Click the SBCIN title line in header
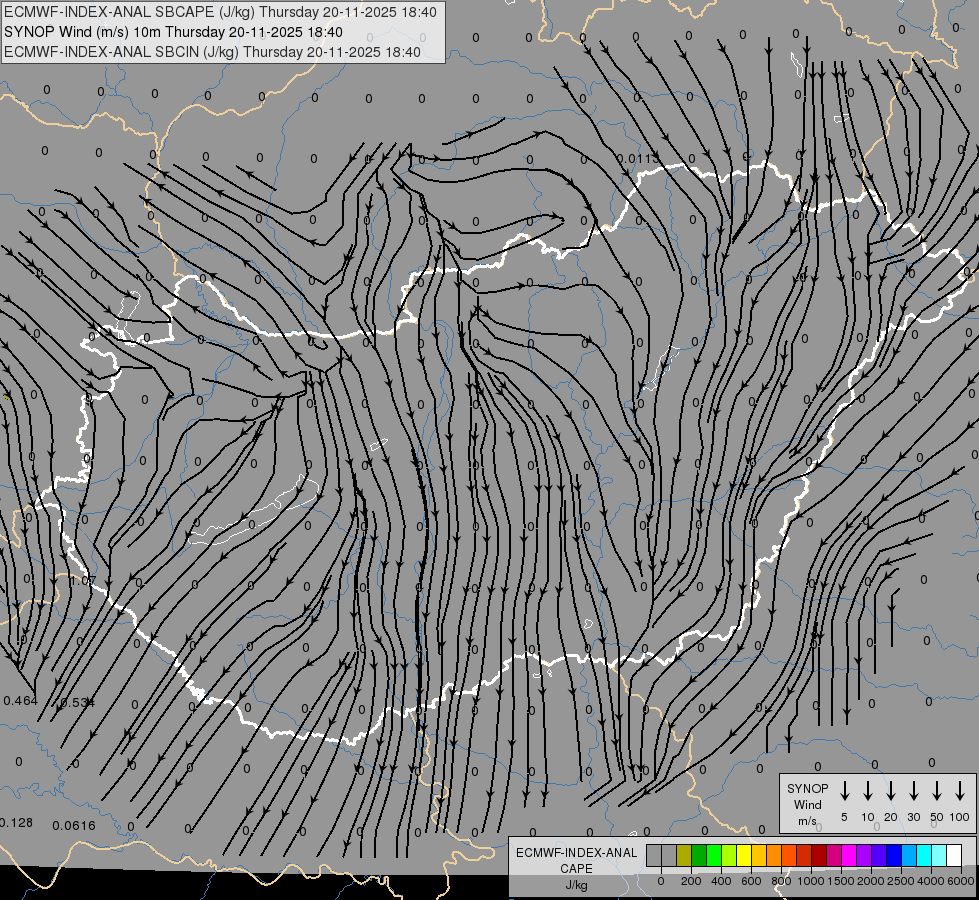 (212, 52)
